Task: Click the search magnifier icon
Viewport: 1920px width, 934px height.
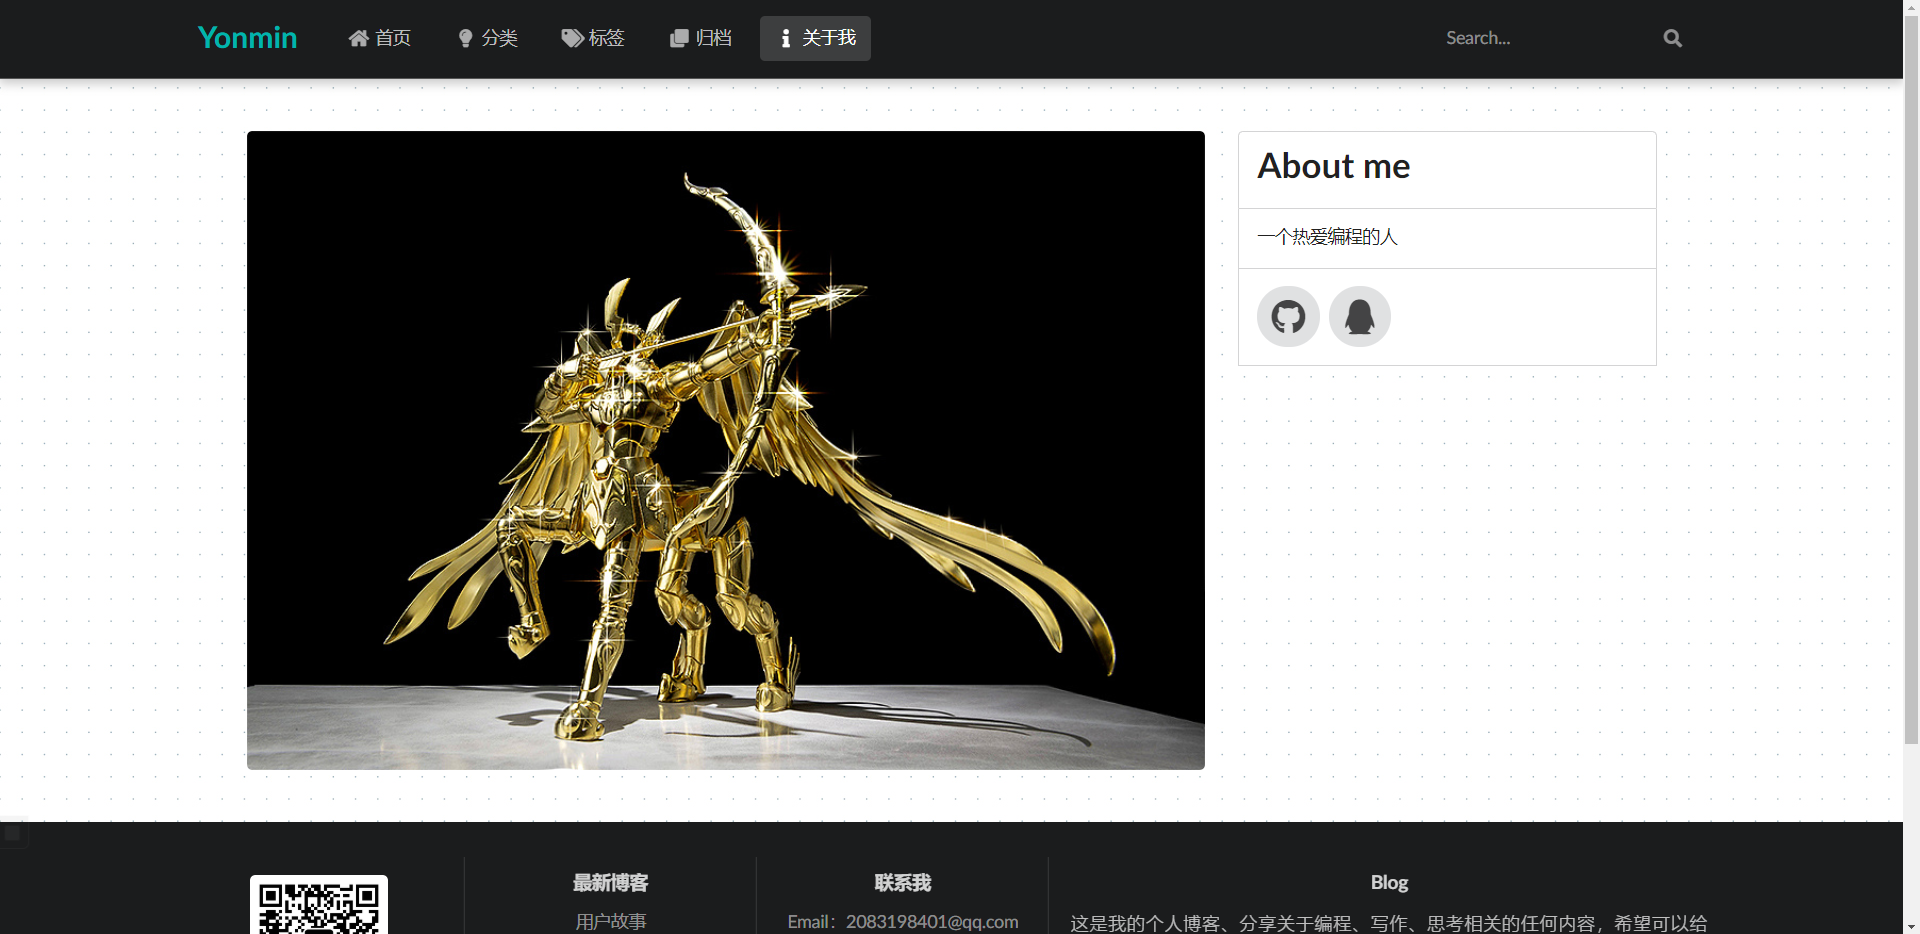Action: coord(1672,38)
